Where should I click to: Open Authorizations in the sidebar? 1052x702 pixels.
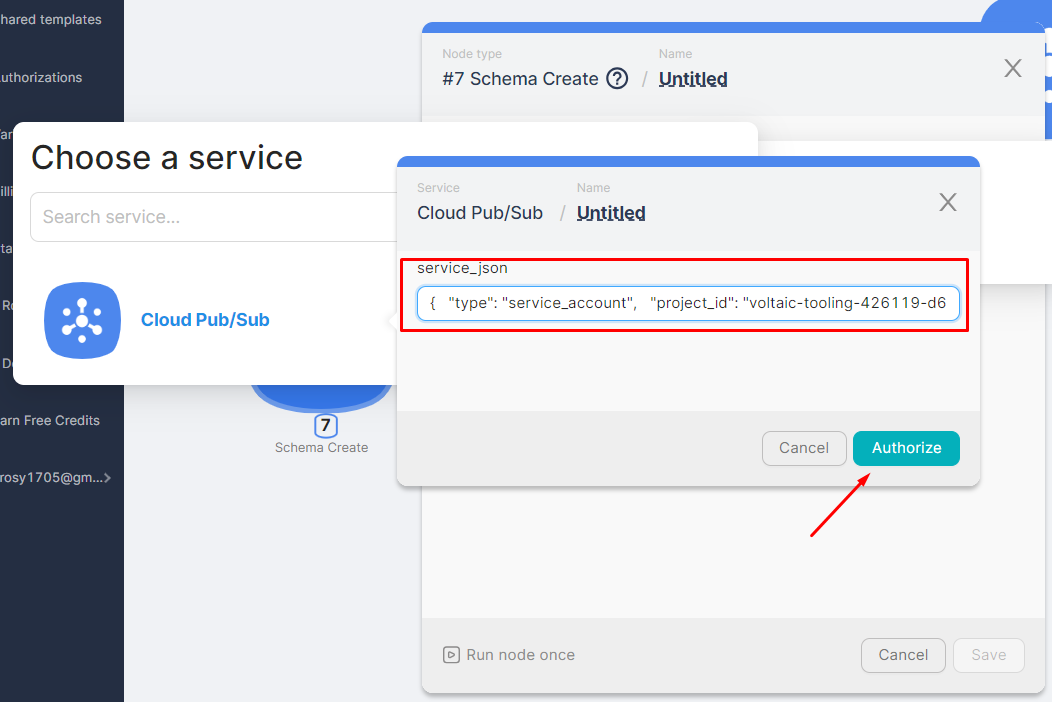click(40, 78)
